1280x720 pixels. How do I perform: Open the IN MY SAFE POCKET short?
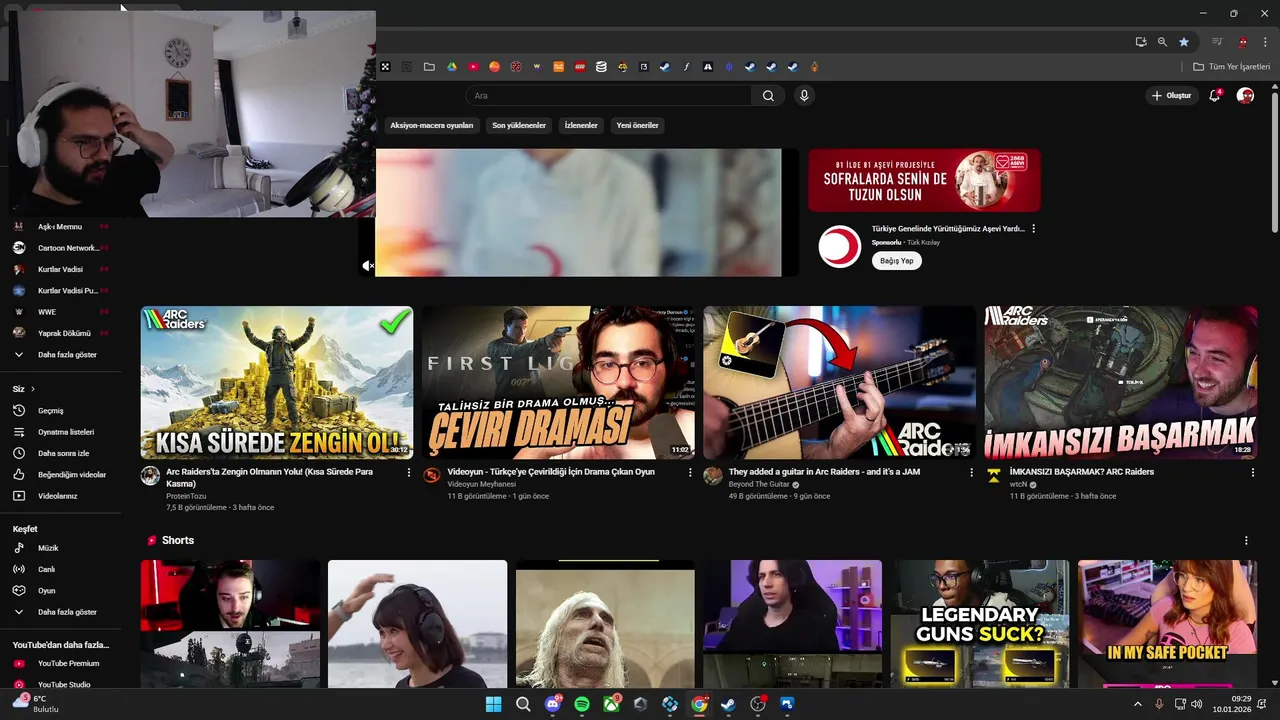(1167, 624)
